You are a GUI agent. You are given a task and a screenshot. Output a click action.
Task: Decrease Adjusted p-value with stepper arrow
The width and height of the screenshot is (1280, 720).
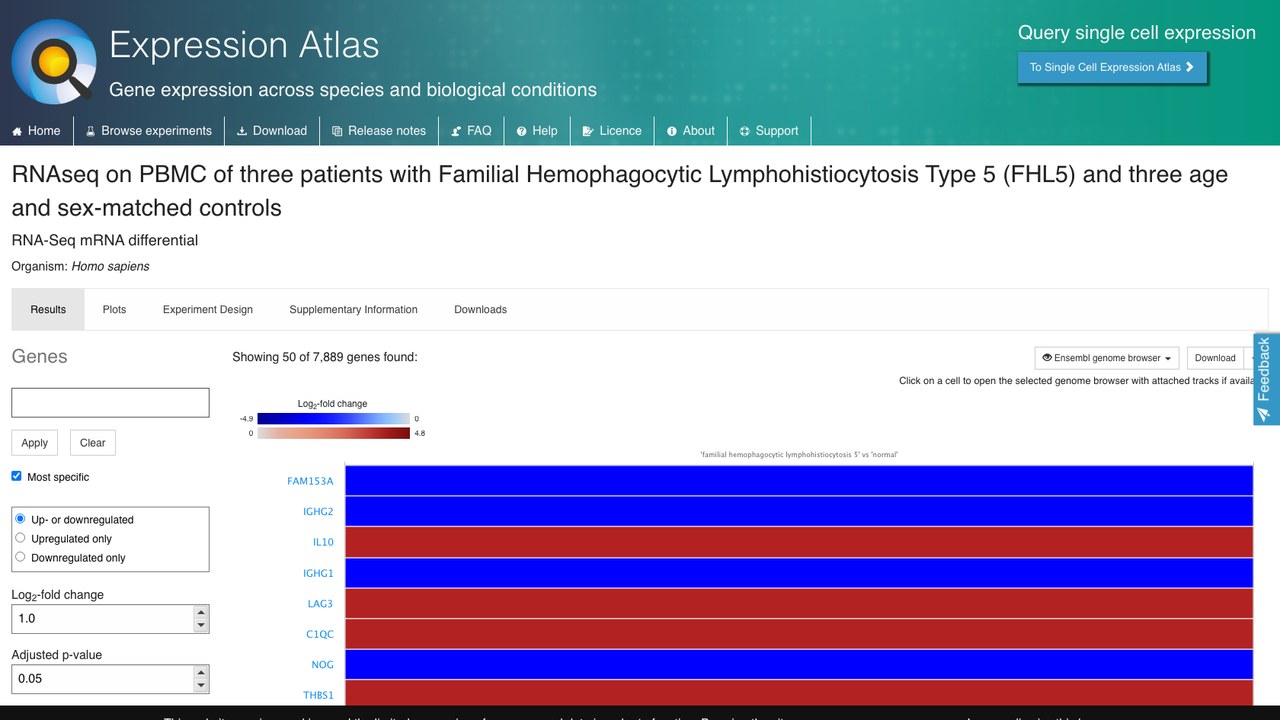[x=201, y=685]
